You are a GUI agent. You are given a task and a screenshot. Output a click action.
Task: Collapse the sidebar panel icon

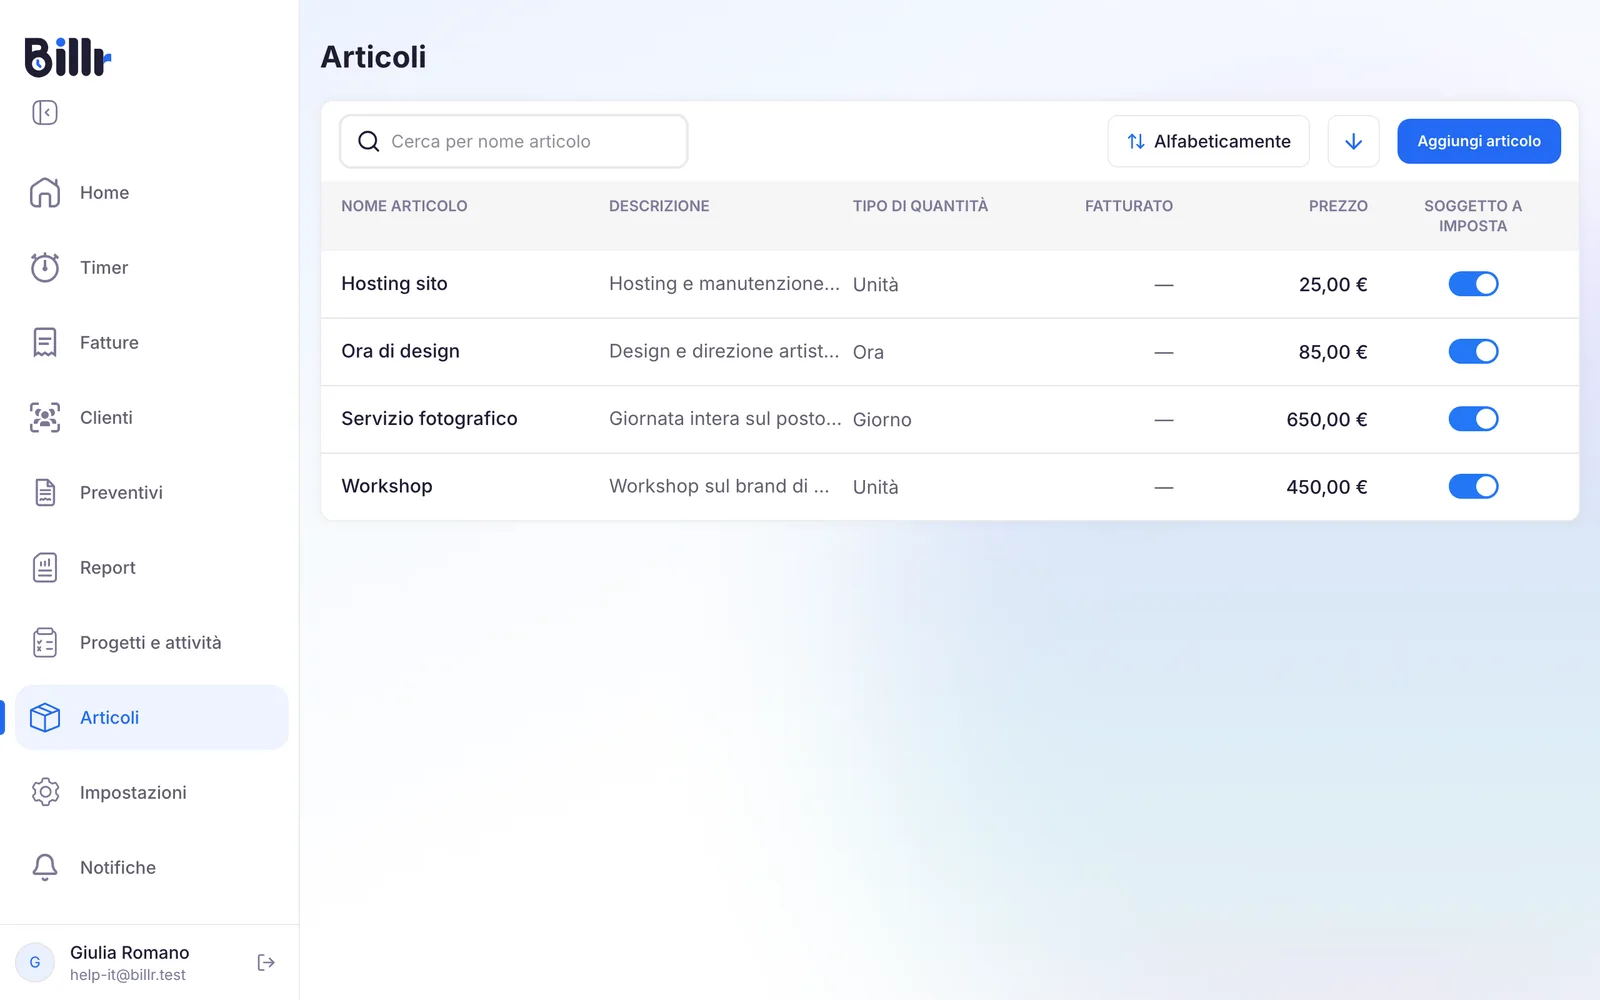[45, 112]
